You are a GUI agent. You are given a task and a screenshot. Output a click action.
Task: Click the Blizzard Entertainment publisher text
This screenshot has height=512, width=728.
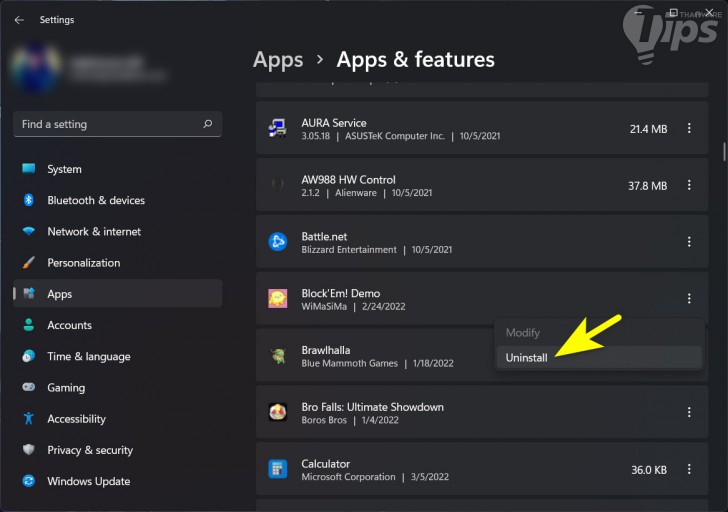[349, 250]
